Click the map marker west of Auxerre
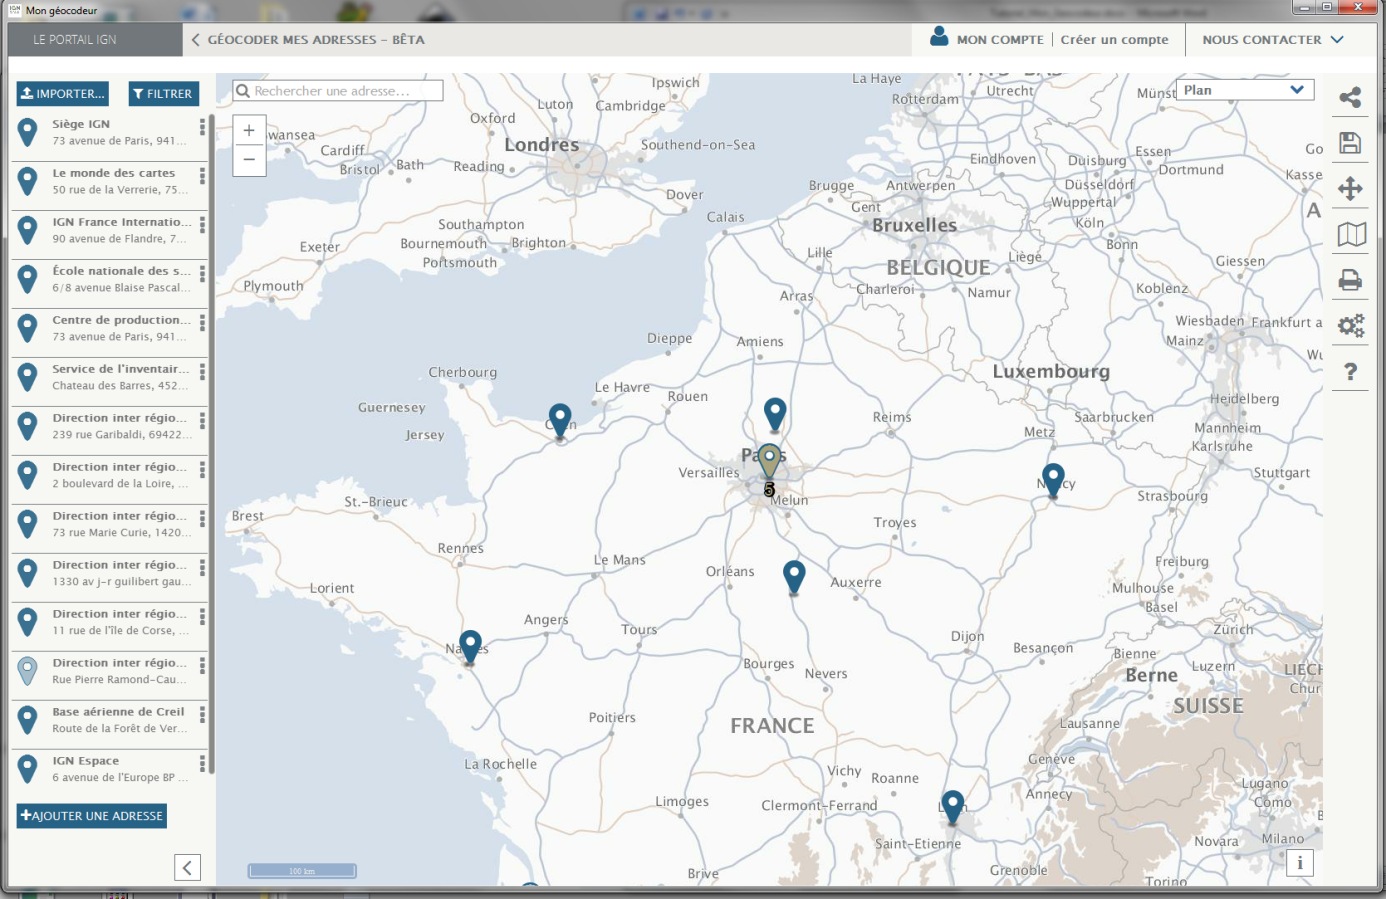 794,576
